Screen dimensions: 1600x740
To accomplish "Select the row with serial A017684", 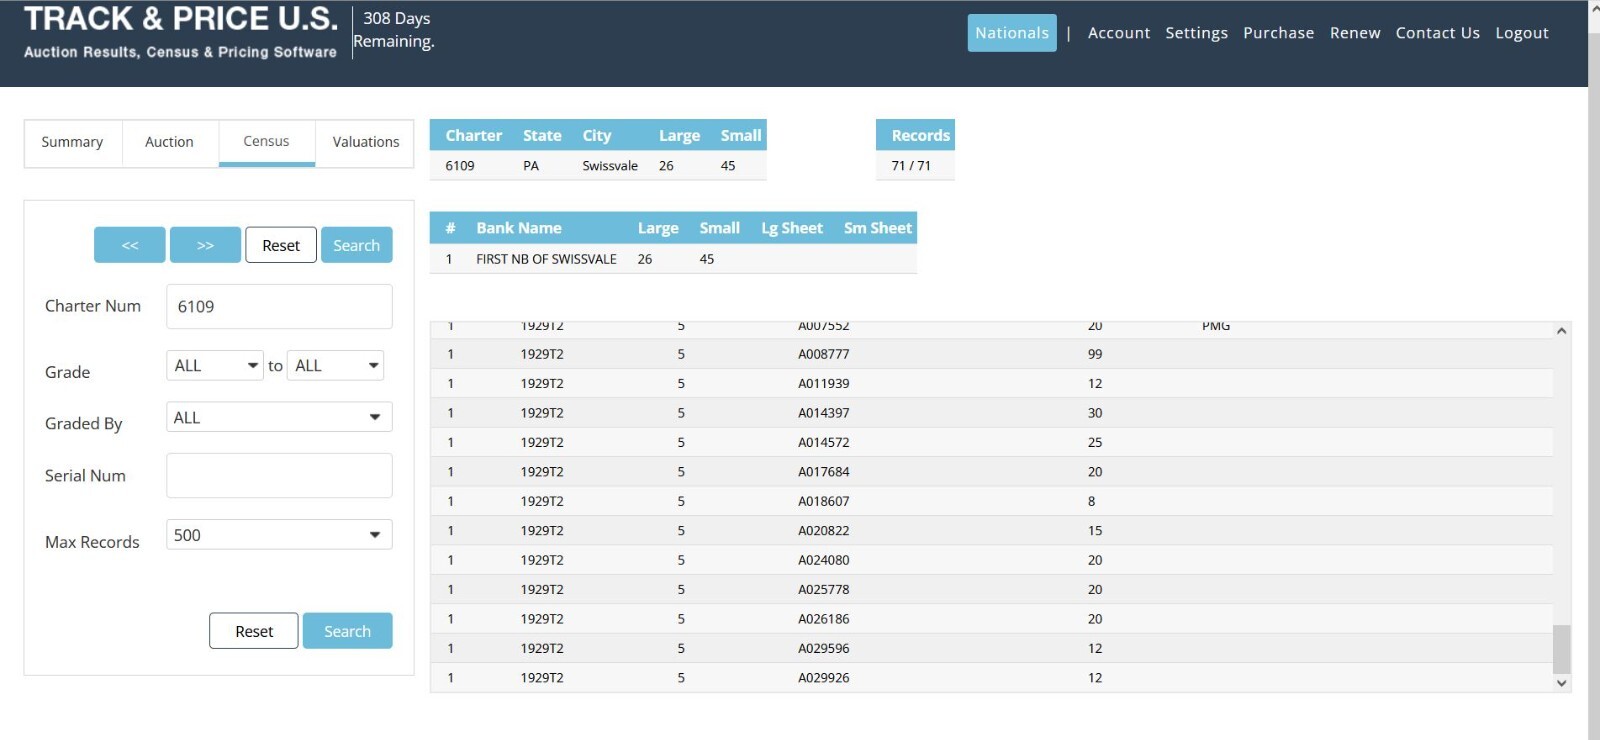I will coord(991,472).
